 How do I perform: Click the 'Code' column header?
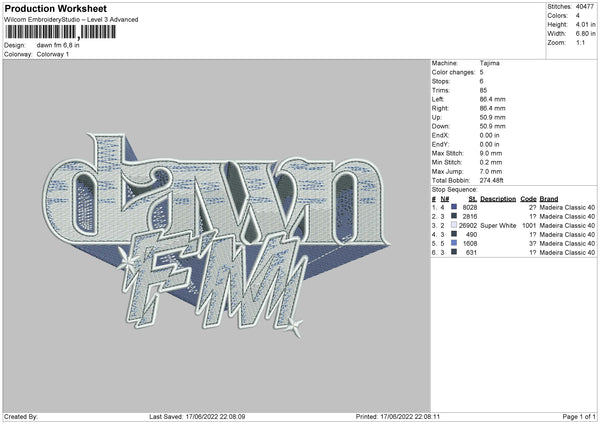(528, 199)
